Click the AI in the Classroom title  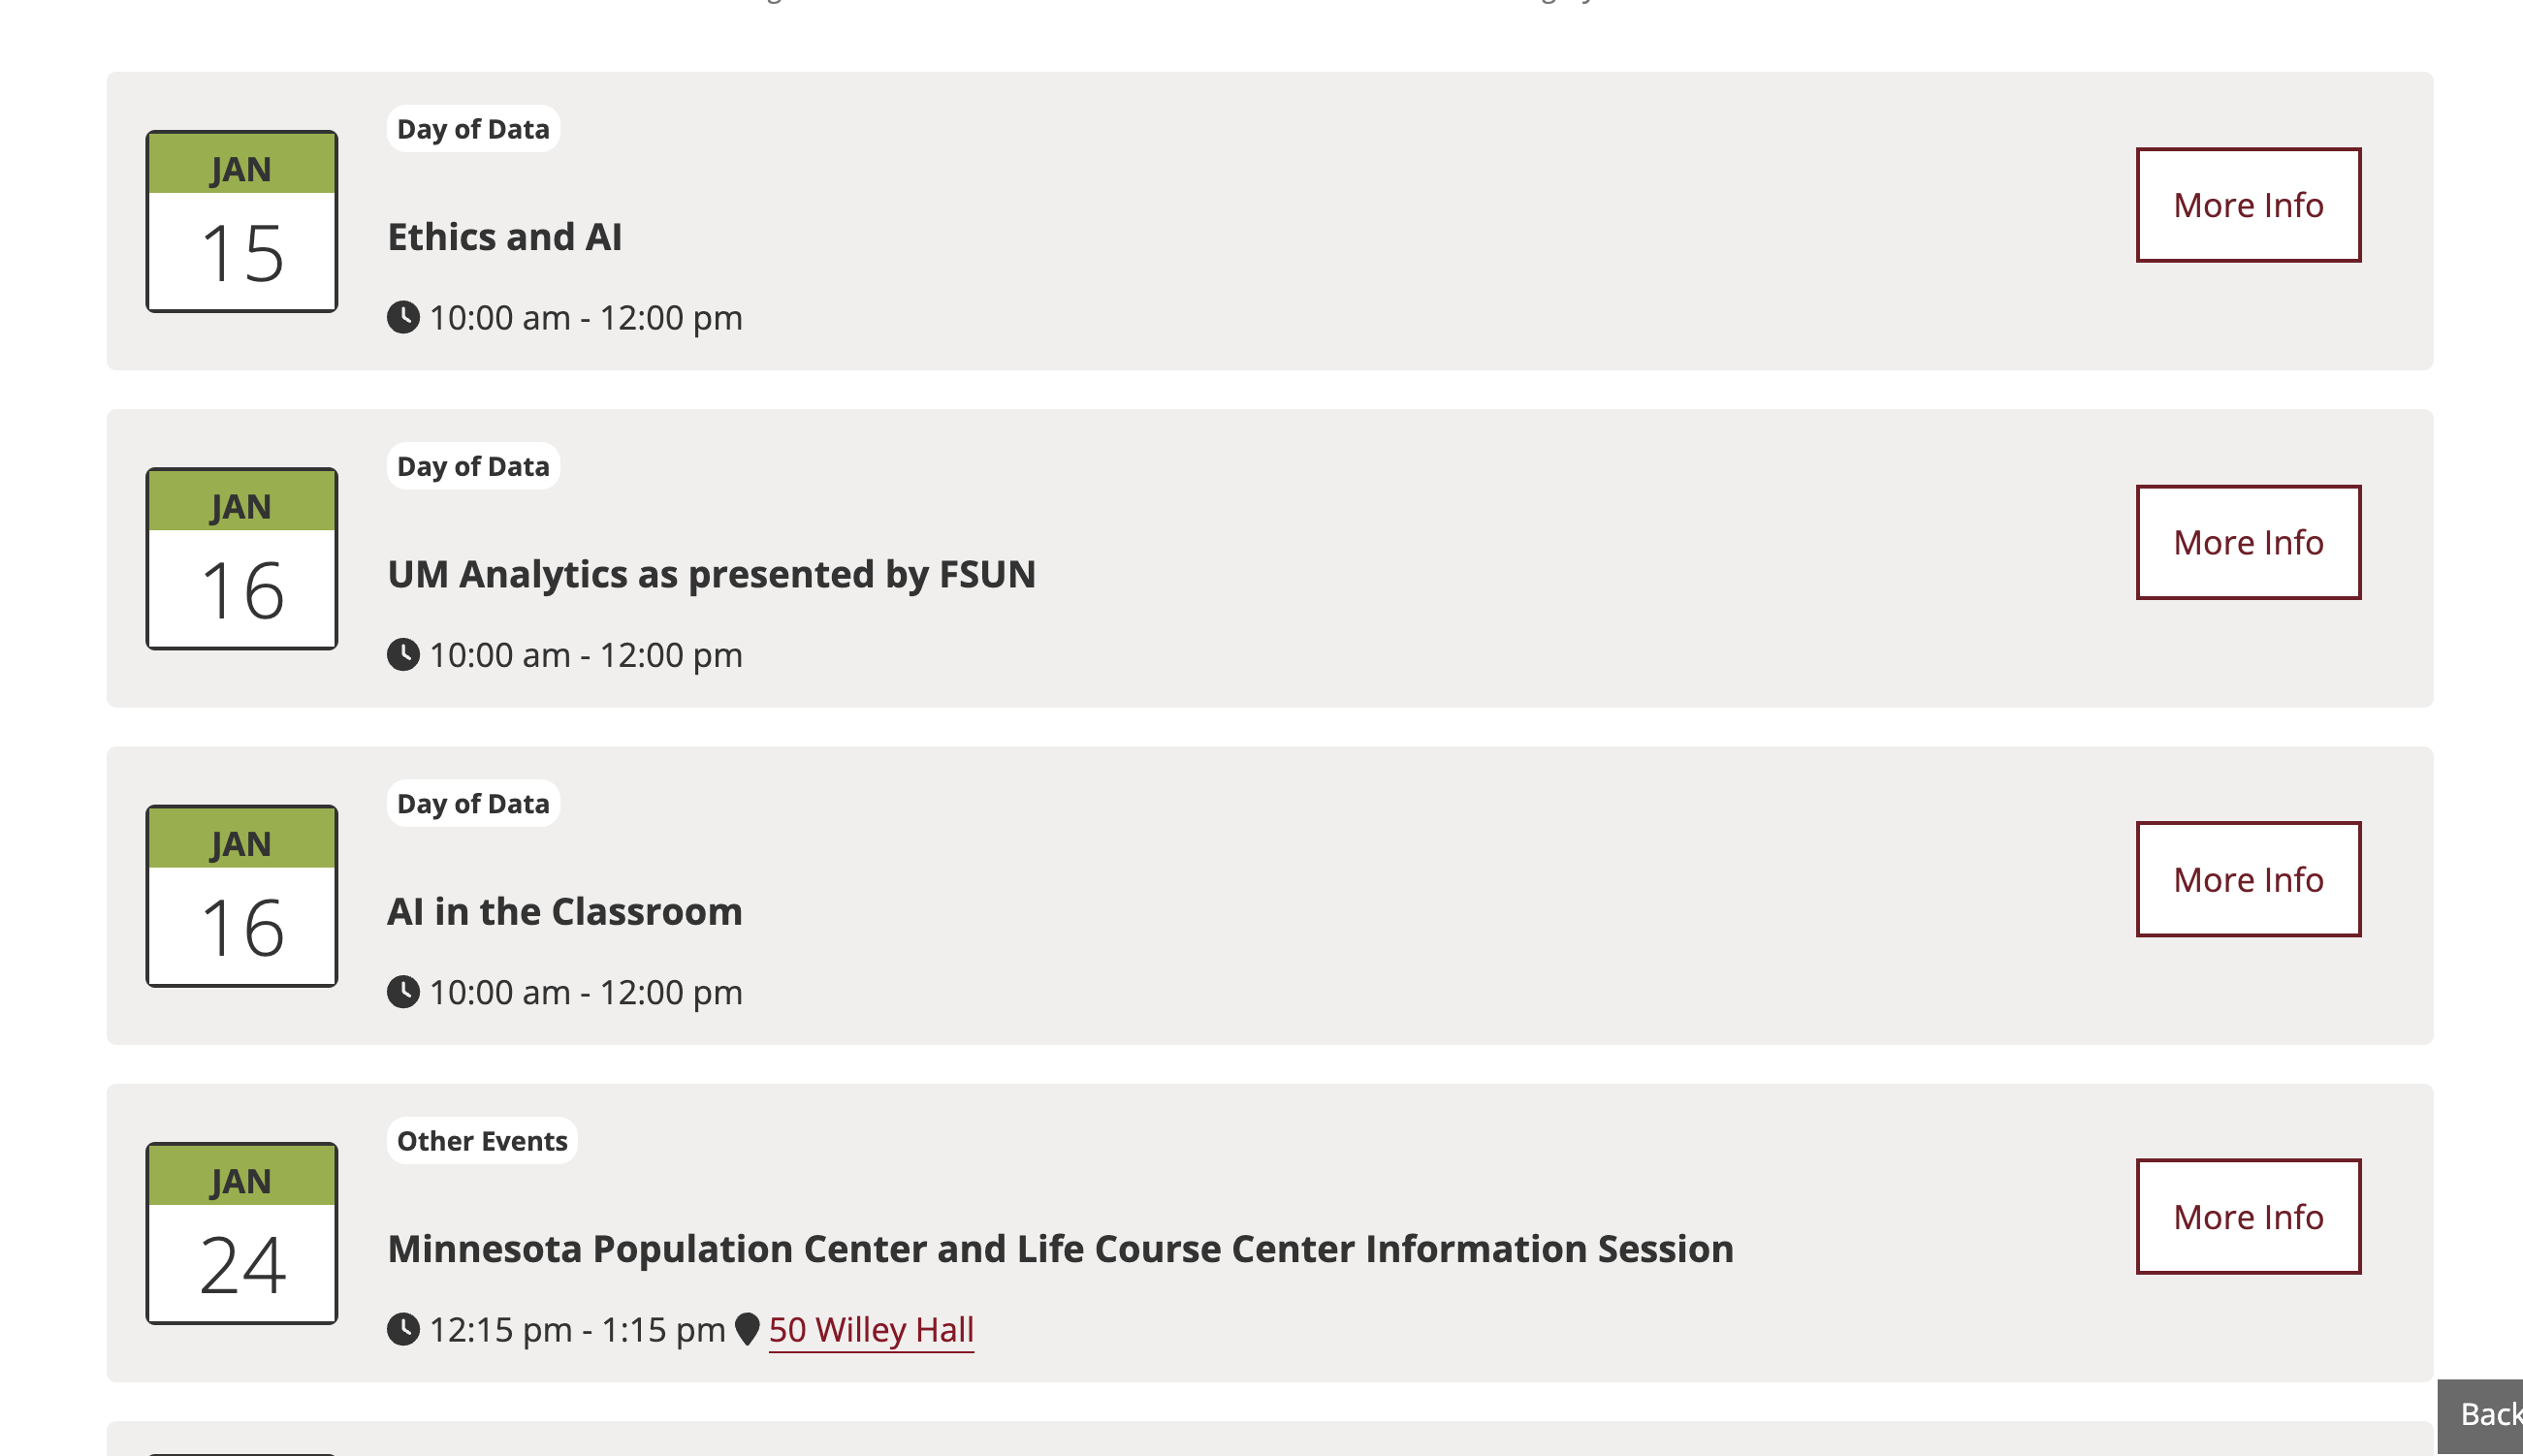[565, 911]
